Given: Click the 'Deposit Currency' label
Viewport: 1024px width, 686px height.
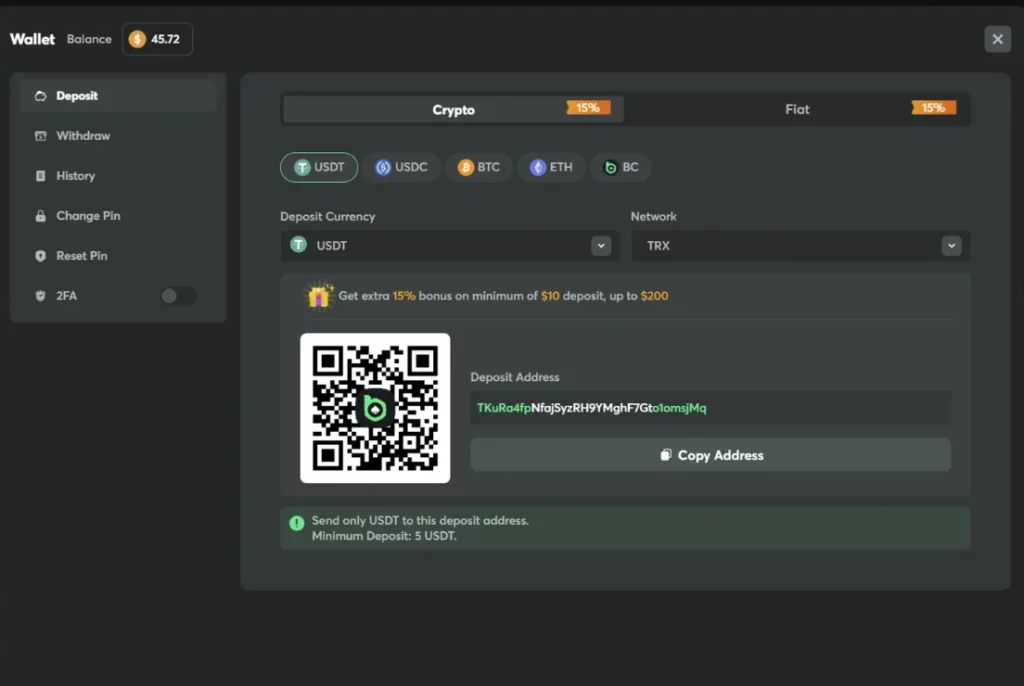Looking at the screenshot, I should click(x=328, y=216).
